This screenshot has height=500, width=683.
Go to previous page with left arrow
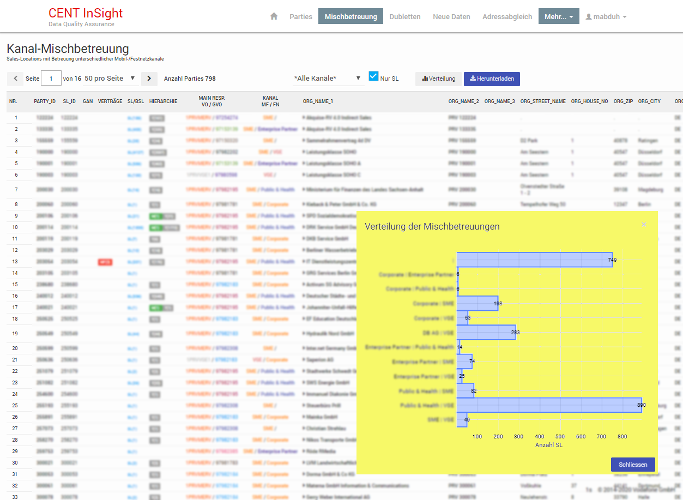pos(15,78)
